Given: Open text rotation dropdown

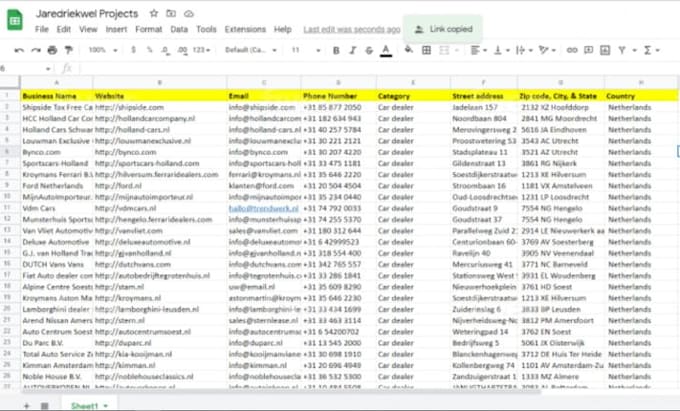Looking at the screenshot, I should coord(547,50).
